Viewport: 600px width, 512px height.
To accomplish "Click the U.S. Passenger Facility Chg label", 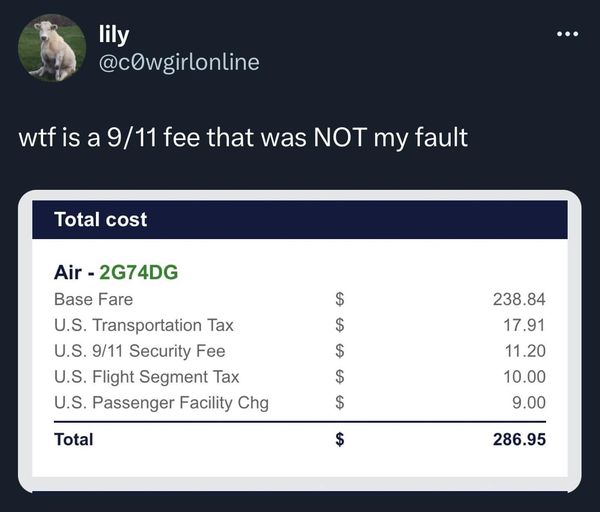I will pyautogui.click(x=161, y=403).
